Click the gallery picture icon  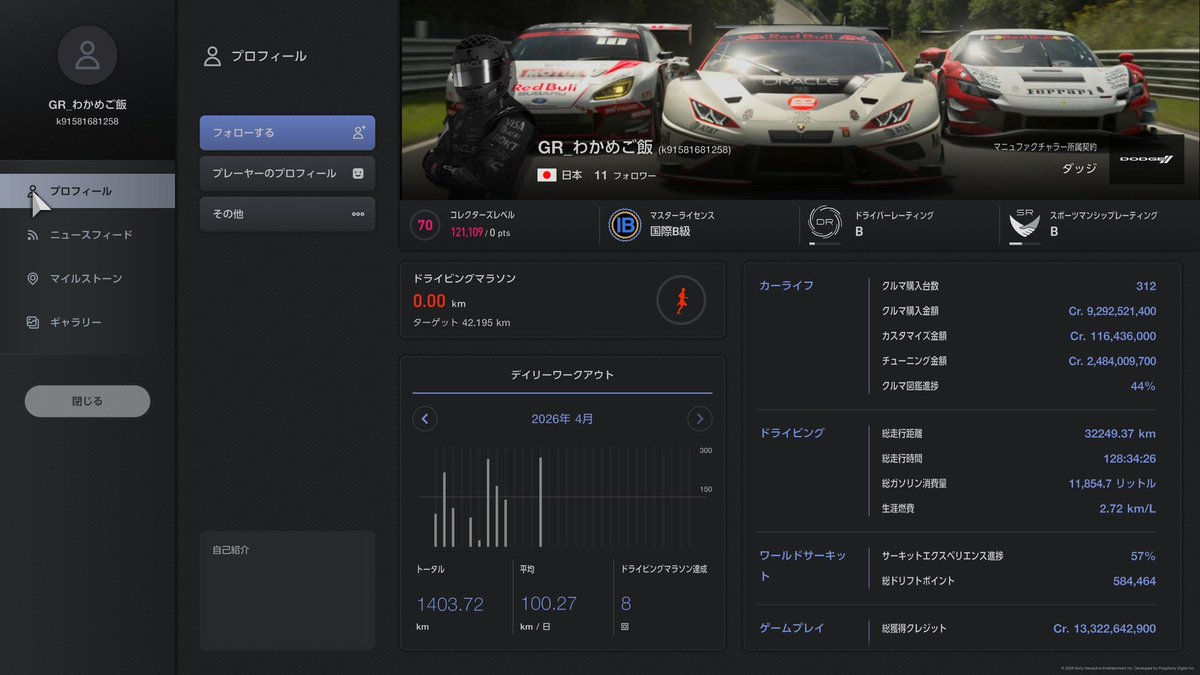(x=33, y=322)
